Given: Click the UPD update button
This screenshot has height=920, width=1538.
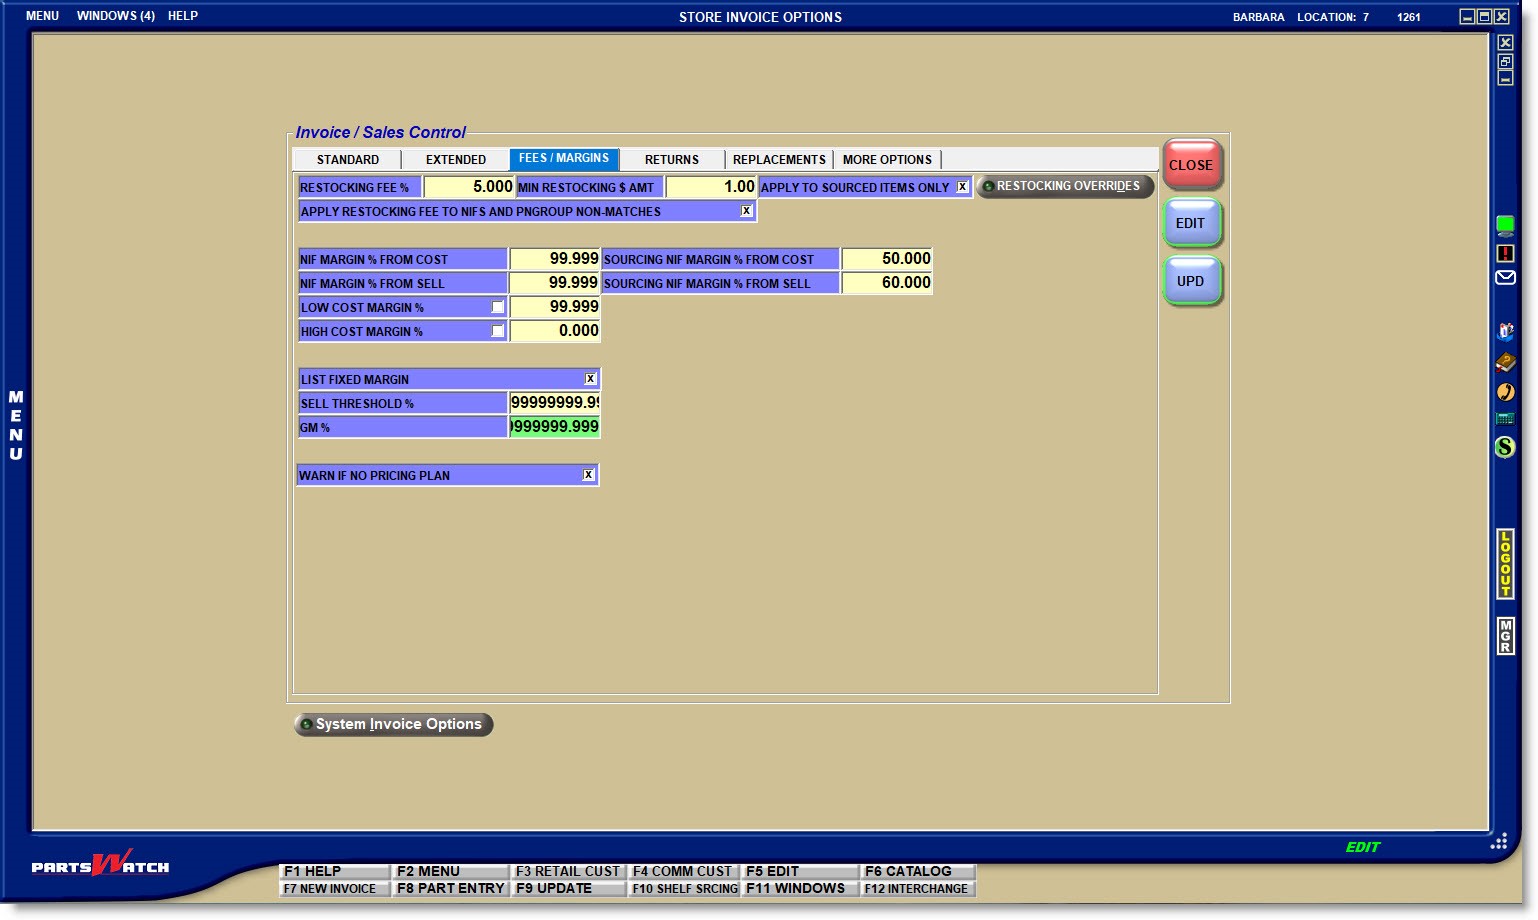Looking at the screenshot, I should [1191, 281].
